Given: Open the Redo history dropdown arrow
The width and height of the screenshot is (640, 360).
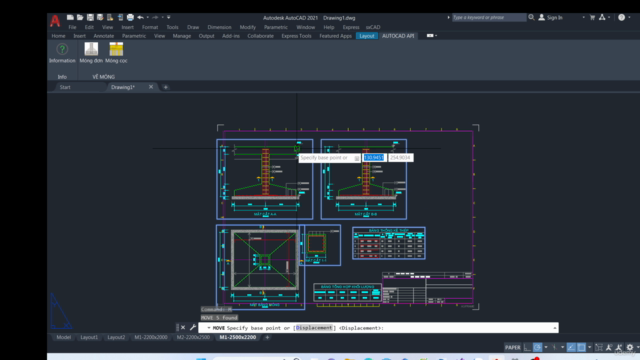Looking at the screenshot, I should 162,18.
